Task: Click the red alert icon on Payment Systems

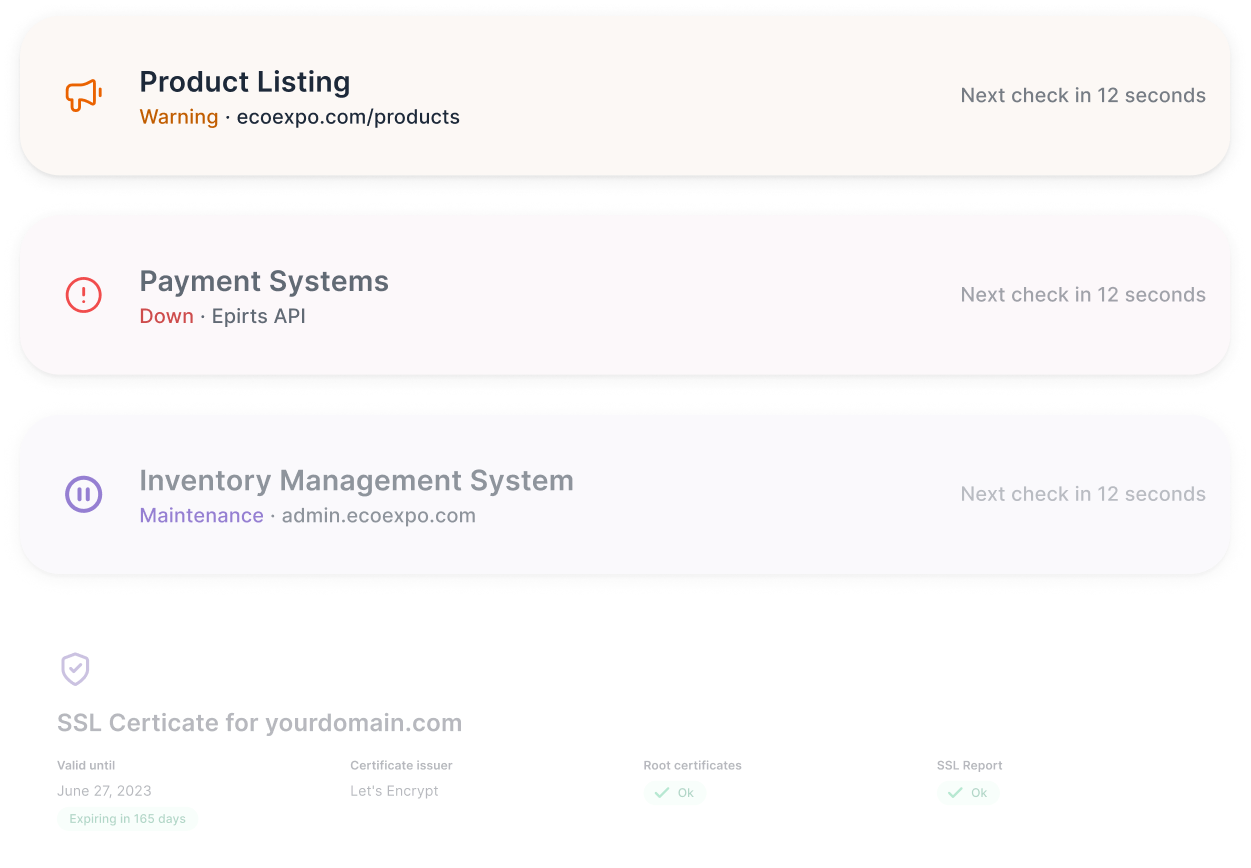Action: tap(83, 295)
